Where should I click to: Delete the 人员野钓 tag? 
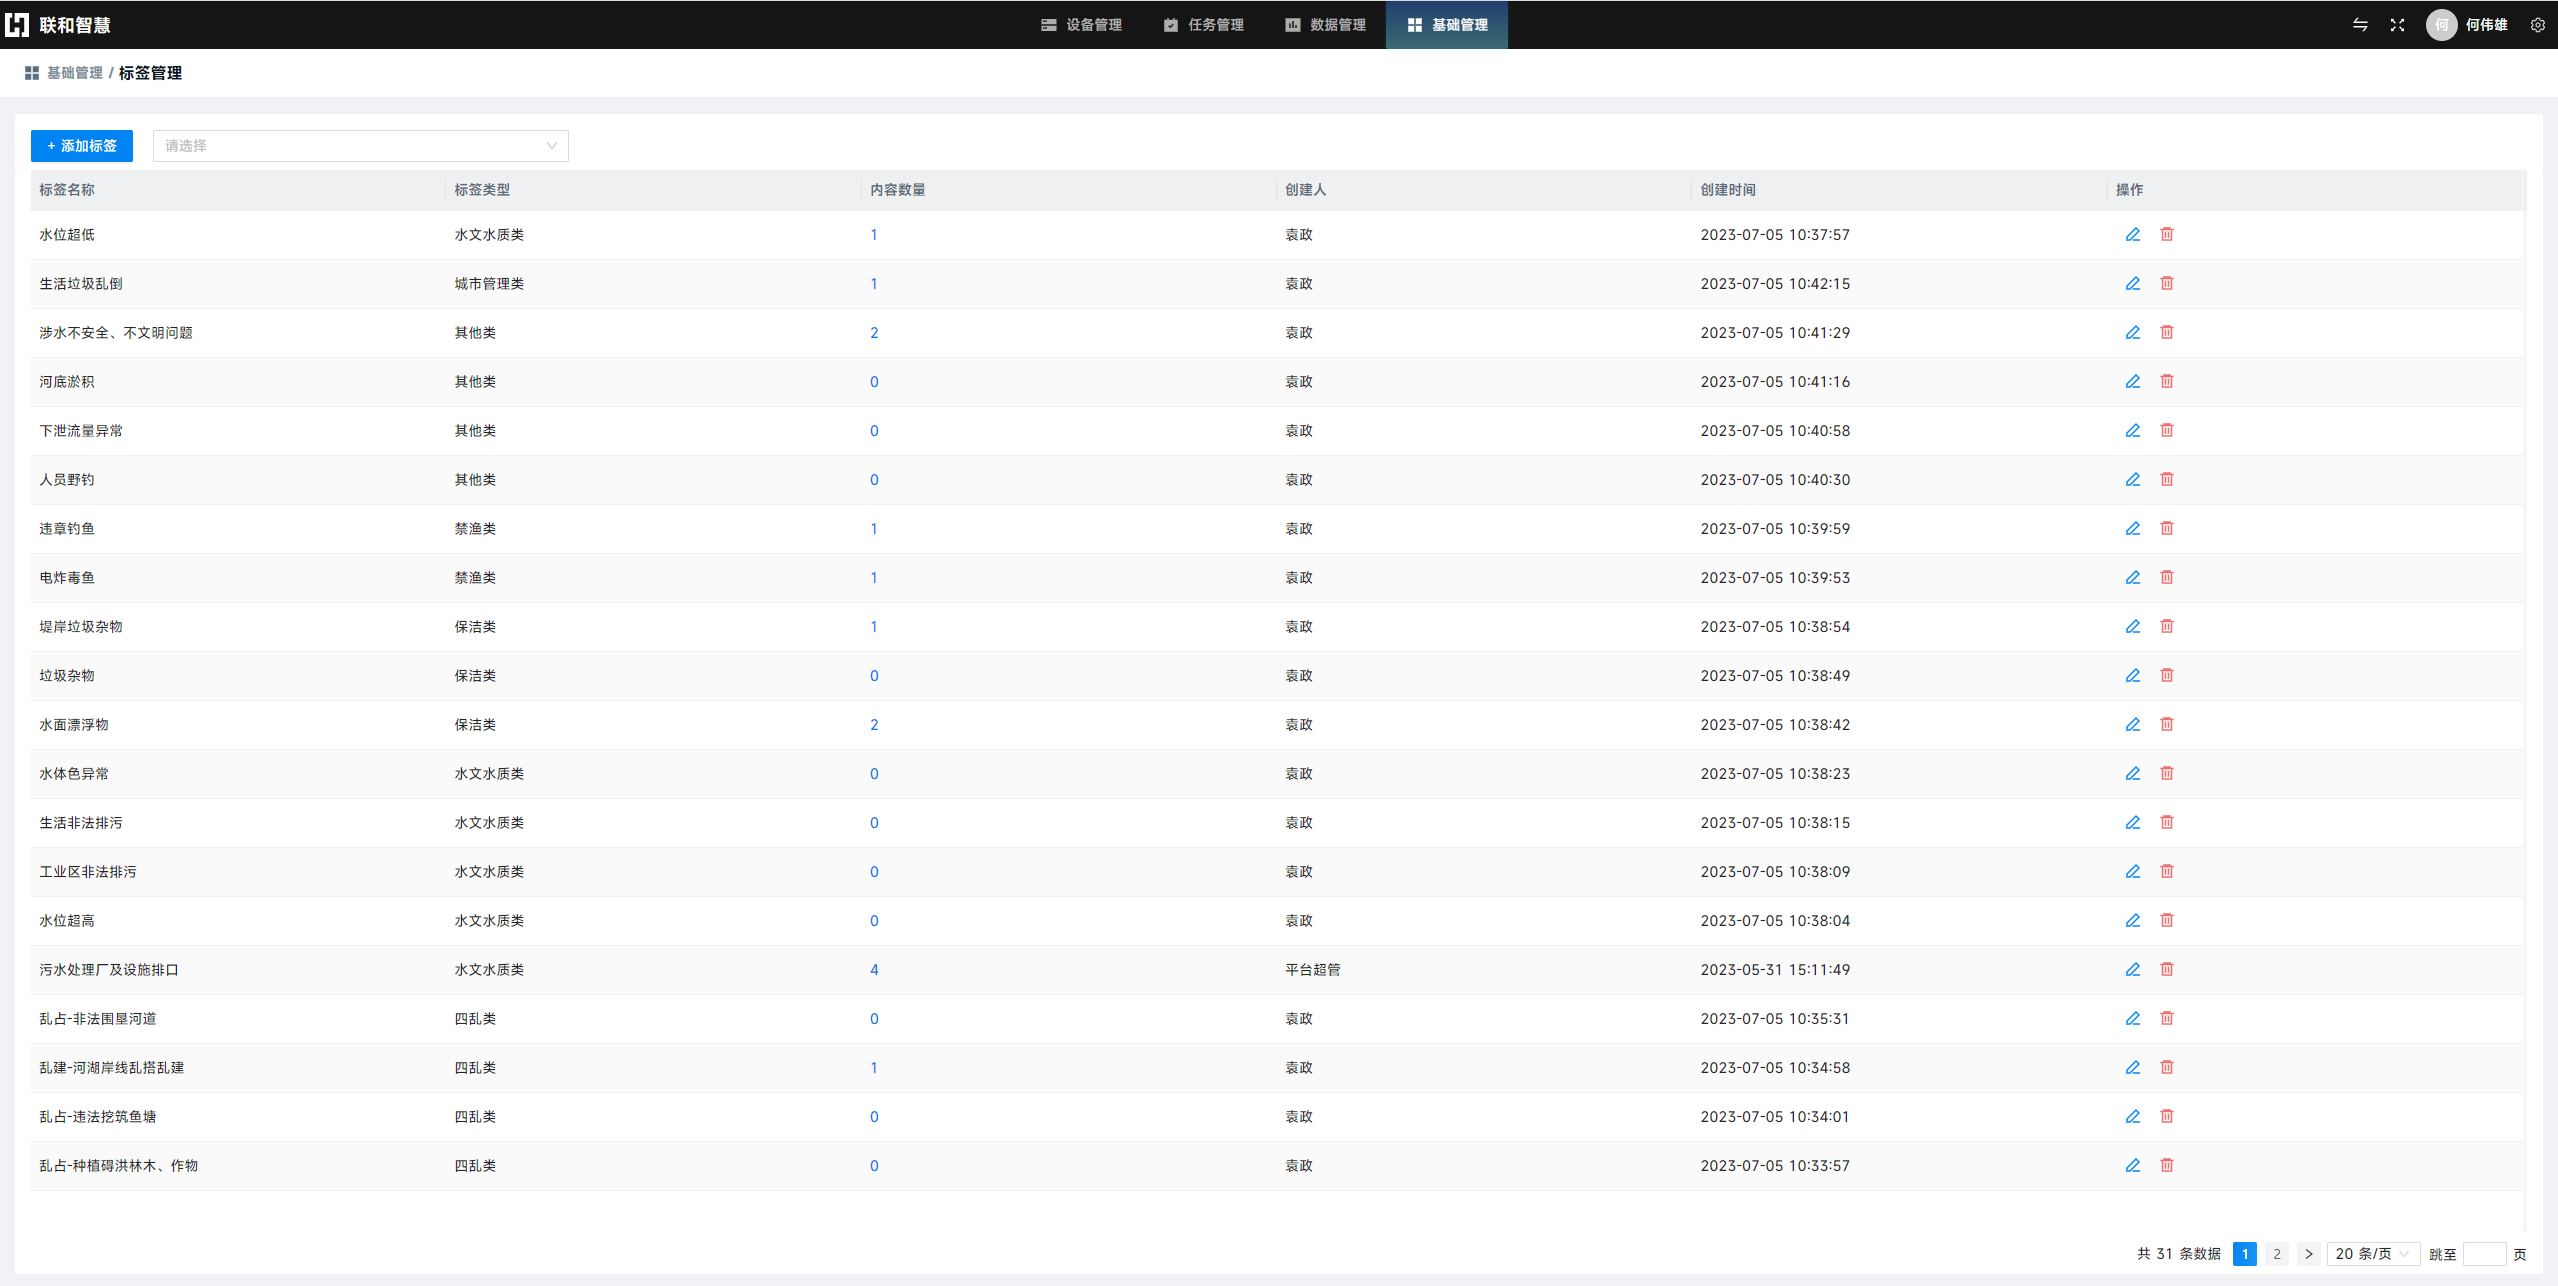tap(2166, 480)
